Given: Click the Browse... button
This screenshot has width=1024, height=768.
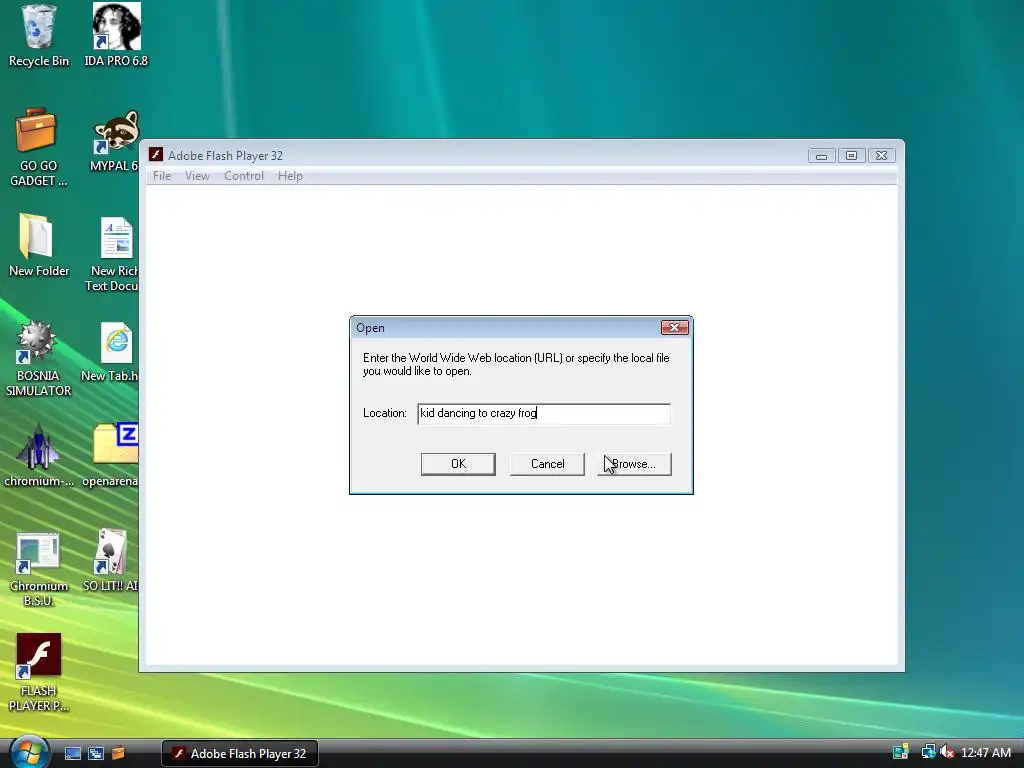Looking at the screenshot, I should [x=634, y=464].
